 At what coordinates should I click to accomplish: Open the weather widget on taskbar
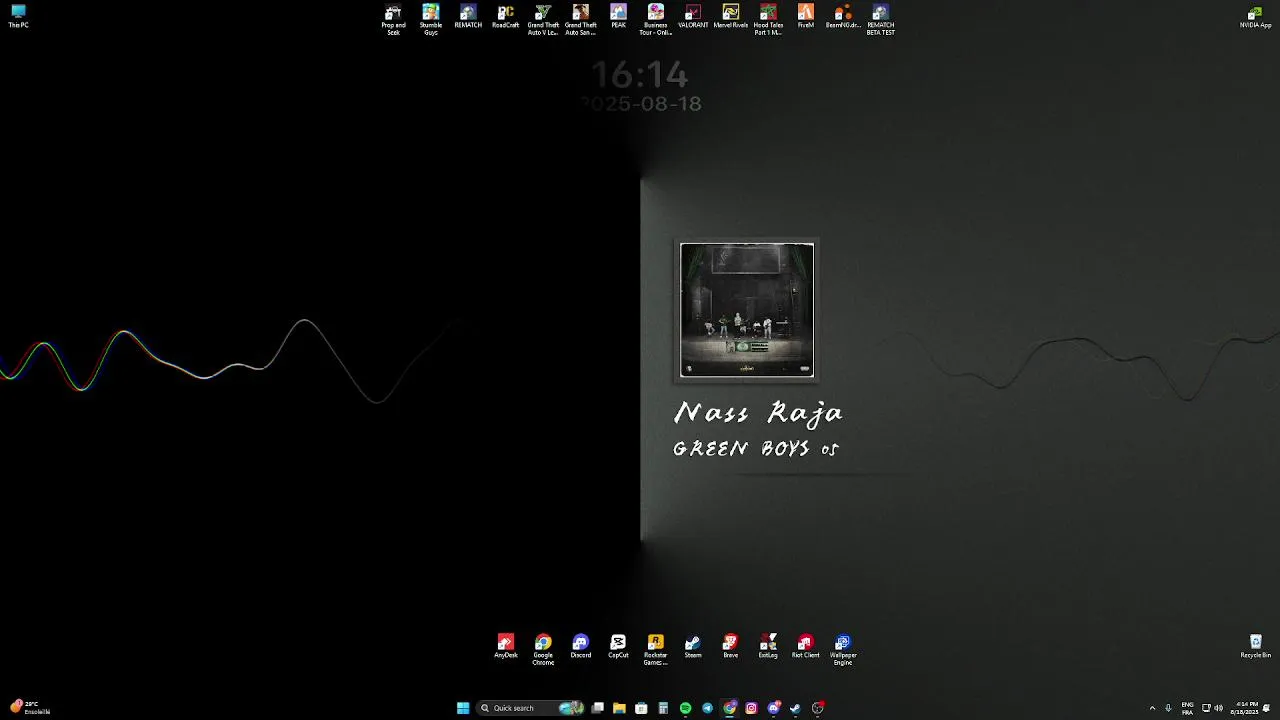[30, 708]
